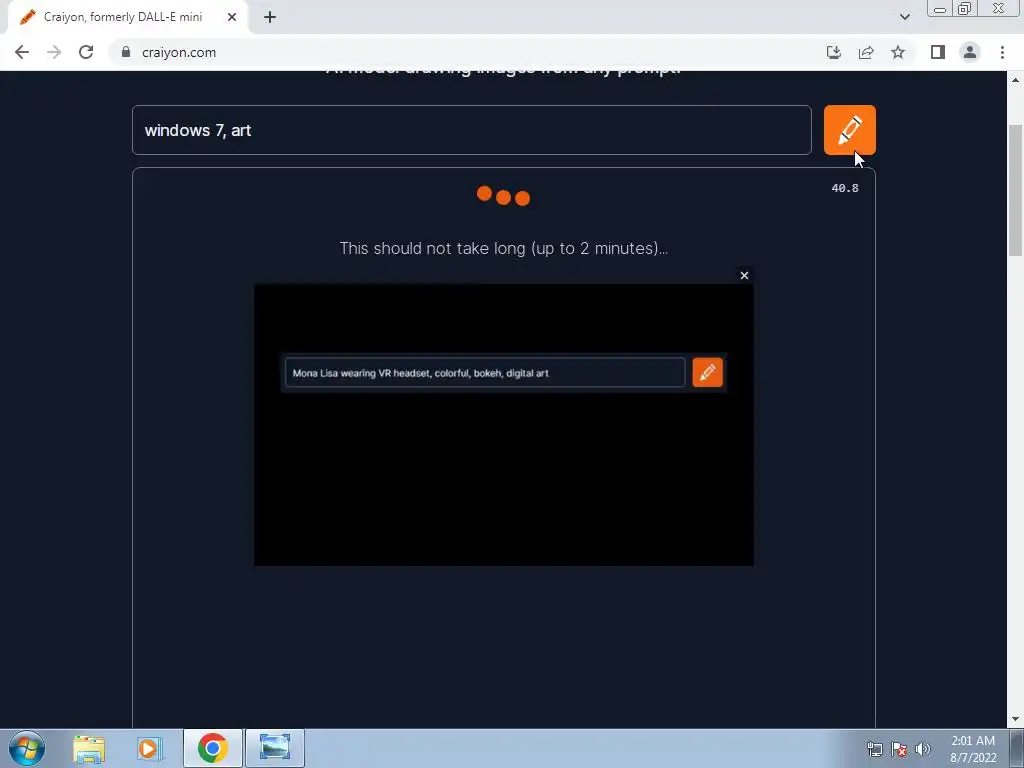Viewport: 1024px width, 768px height.
Task: Click the "This should not take long" message
Action: click(504, 248)
